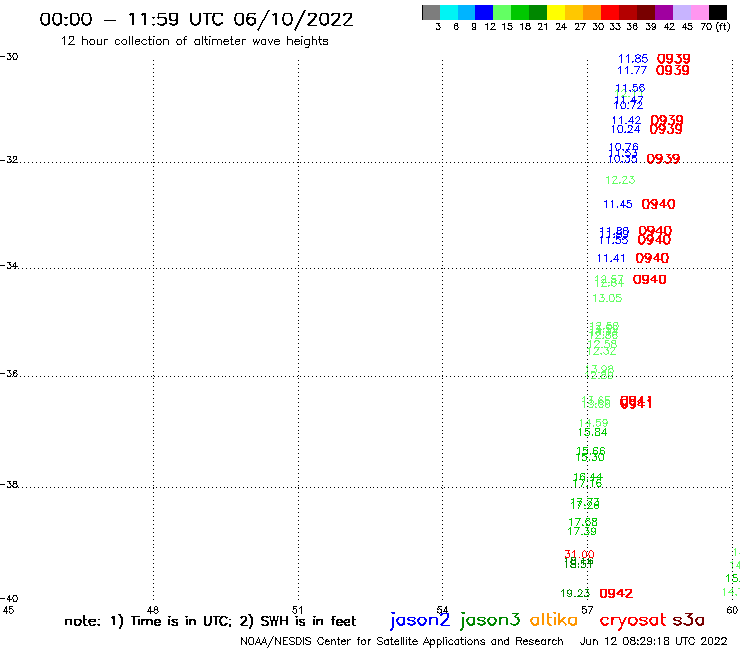Click the timestamp 'Jun 12 08:29:18 UTC 2022'
Image resolution: width=740 pixels, height=650 pixels.
click(x=654, y=641)
